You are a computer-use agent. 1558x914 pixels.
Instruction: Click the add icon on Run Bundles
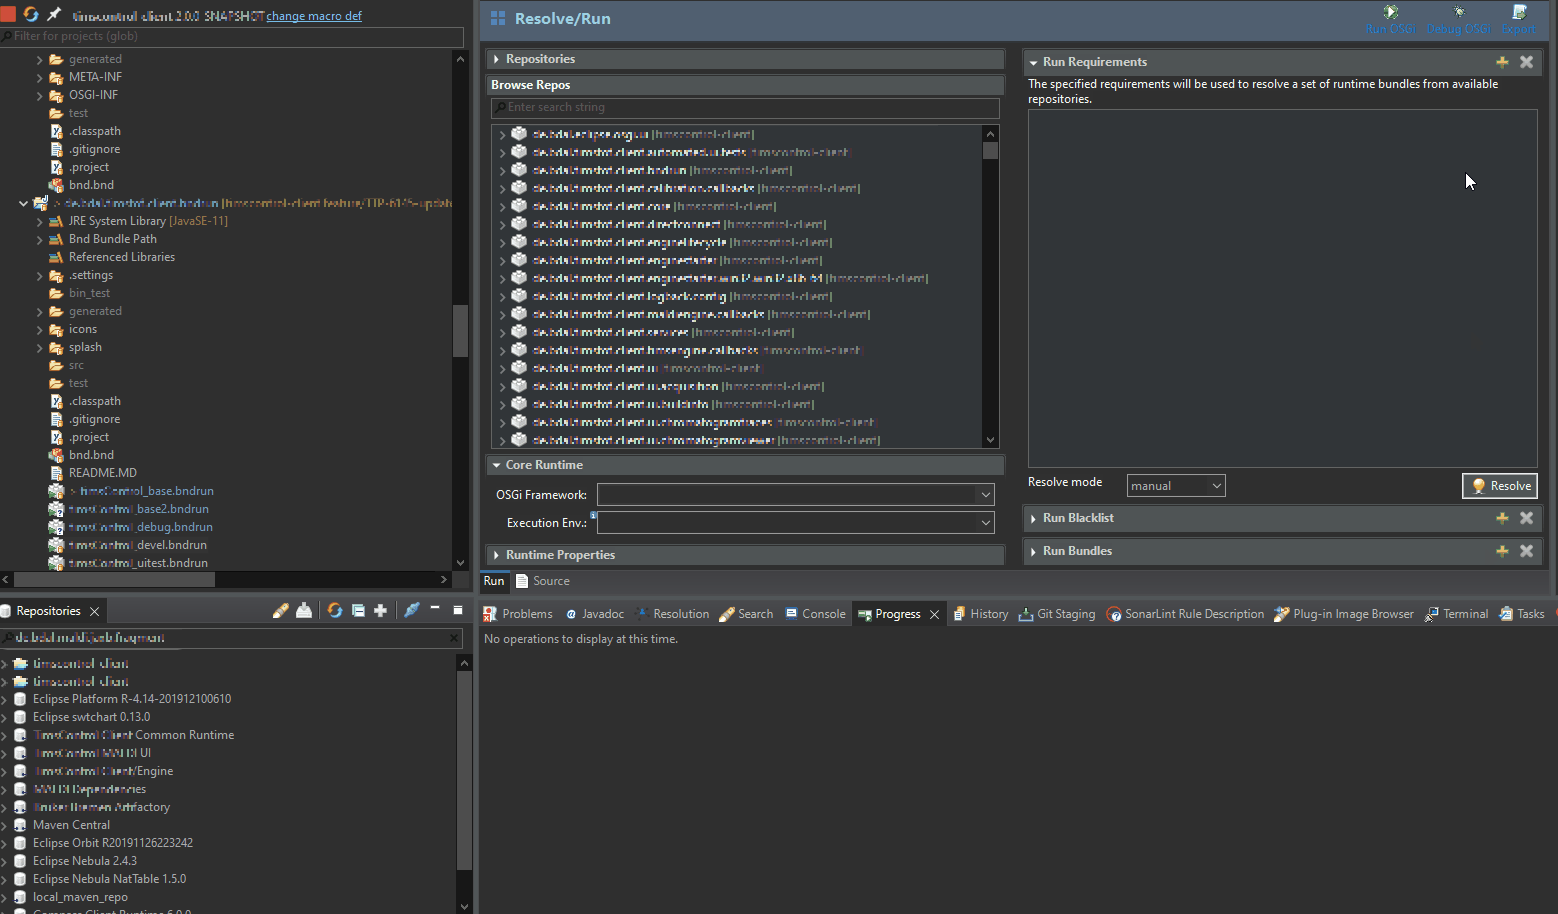[x=1502, y=551]
